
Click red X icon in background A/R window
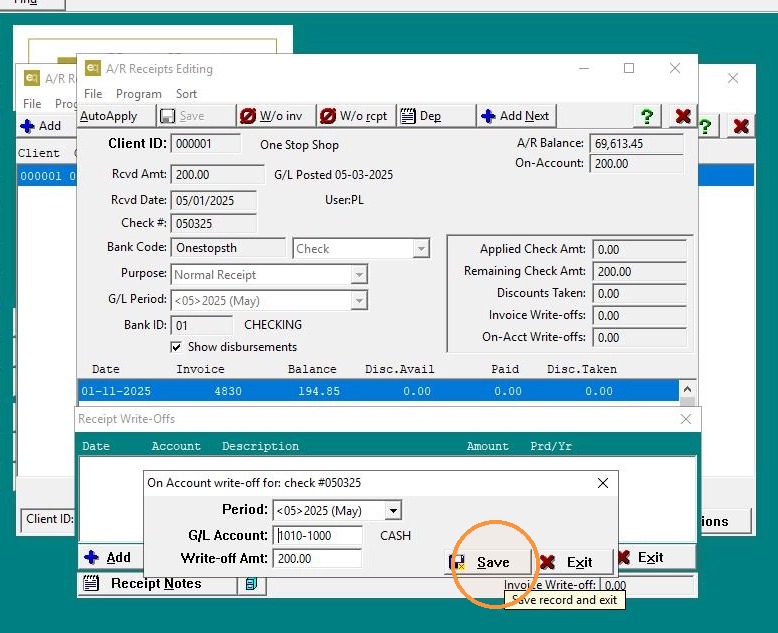pos(741,126)
